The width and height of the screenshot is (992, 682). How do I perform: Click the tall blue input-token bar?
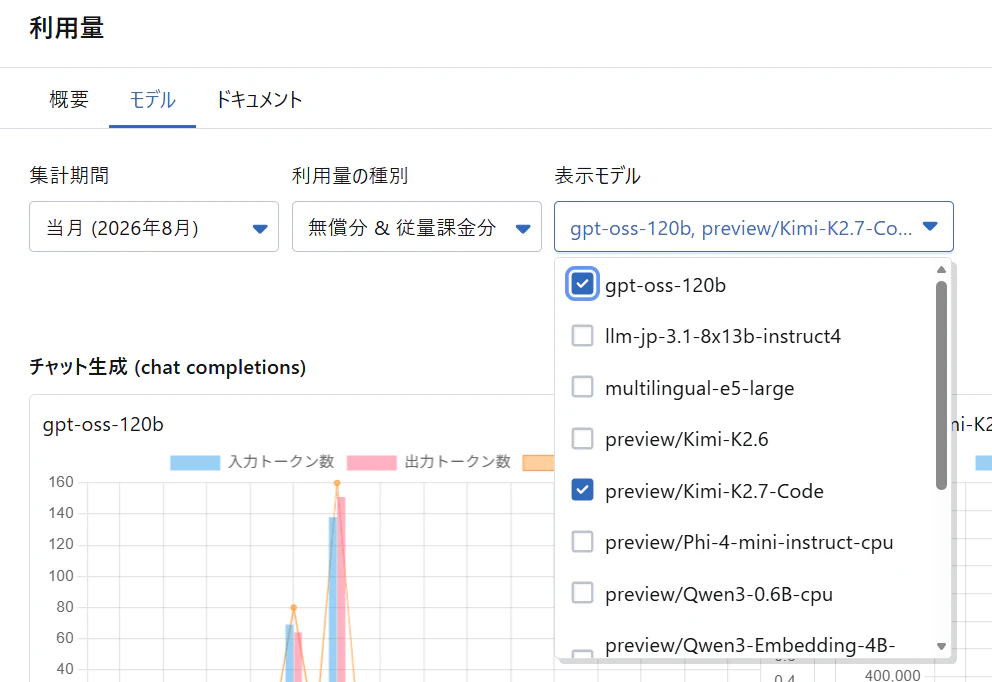(333, 599)
